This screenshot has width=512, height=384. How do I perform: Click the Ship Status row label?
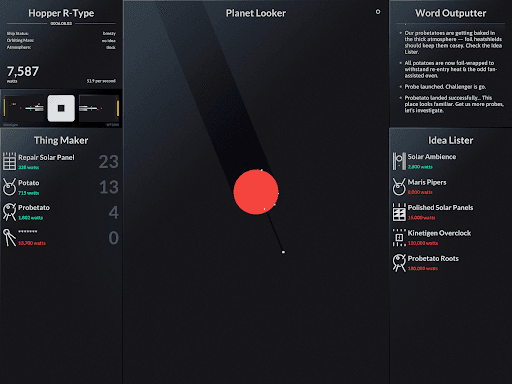(x=18, y=33)
